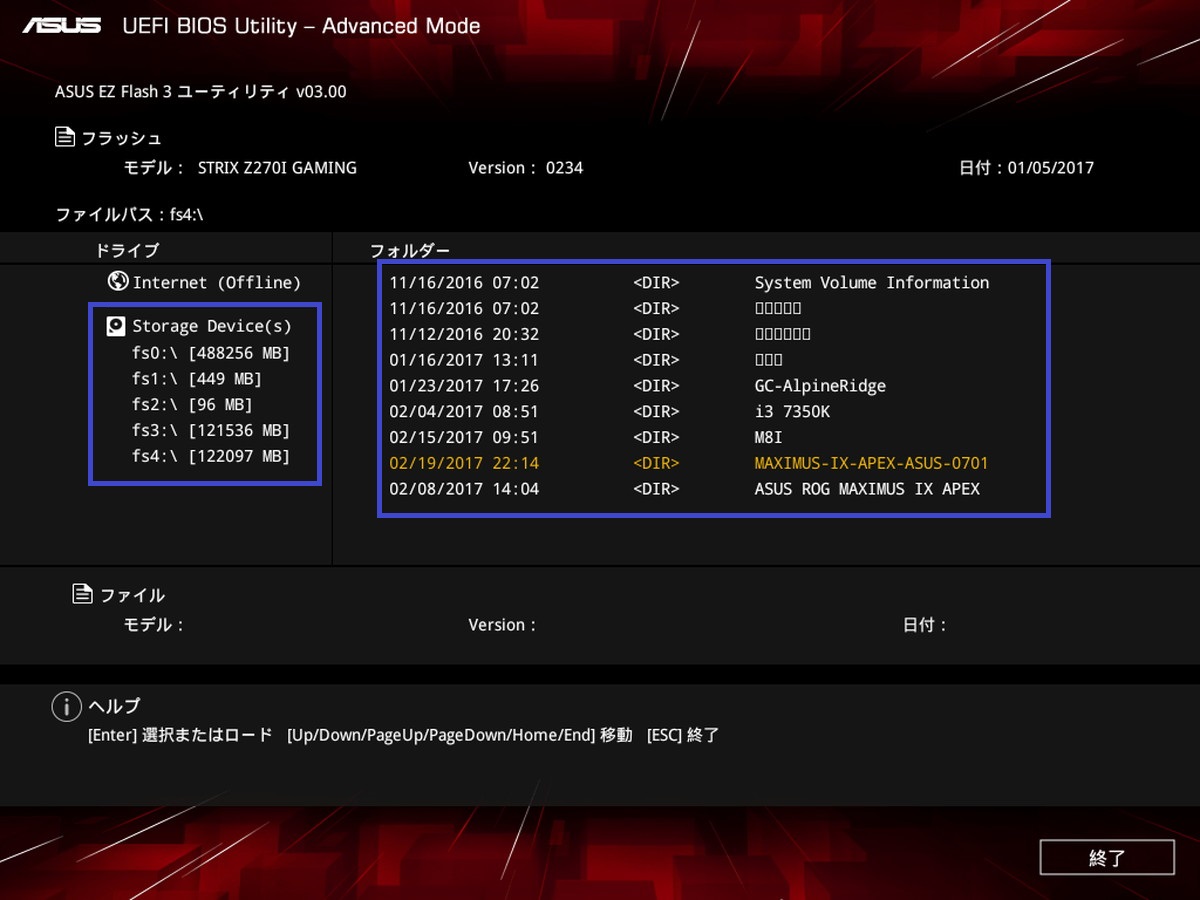Click the model STRIX Z270I GAMING text
The image size is (1200, 900).
(278, 168)
